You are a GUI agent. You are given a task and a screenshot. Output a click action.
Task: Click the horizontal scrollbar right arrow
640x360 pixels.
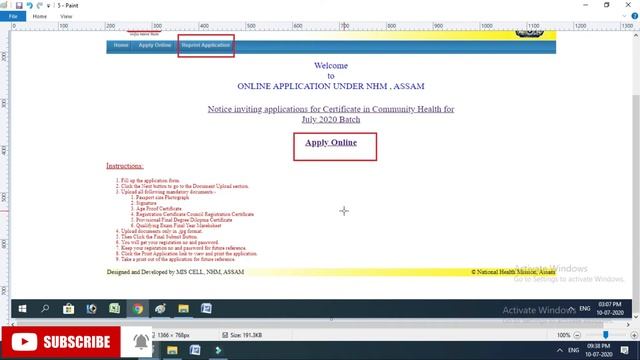tap(628, 324)
